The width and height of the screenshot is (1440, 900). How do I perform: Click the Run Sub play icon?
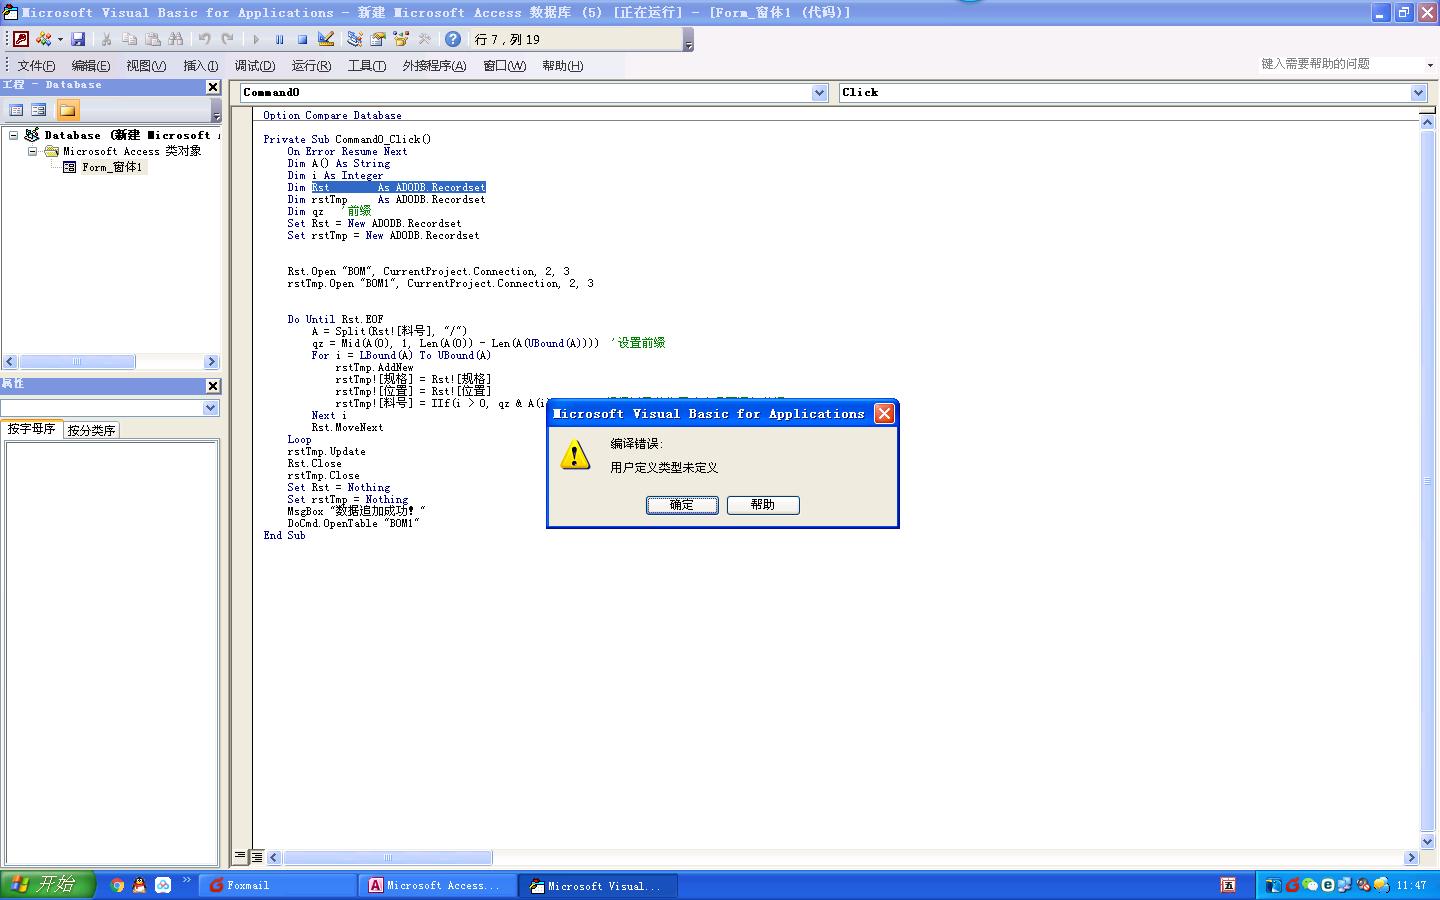pos(256,39)
